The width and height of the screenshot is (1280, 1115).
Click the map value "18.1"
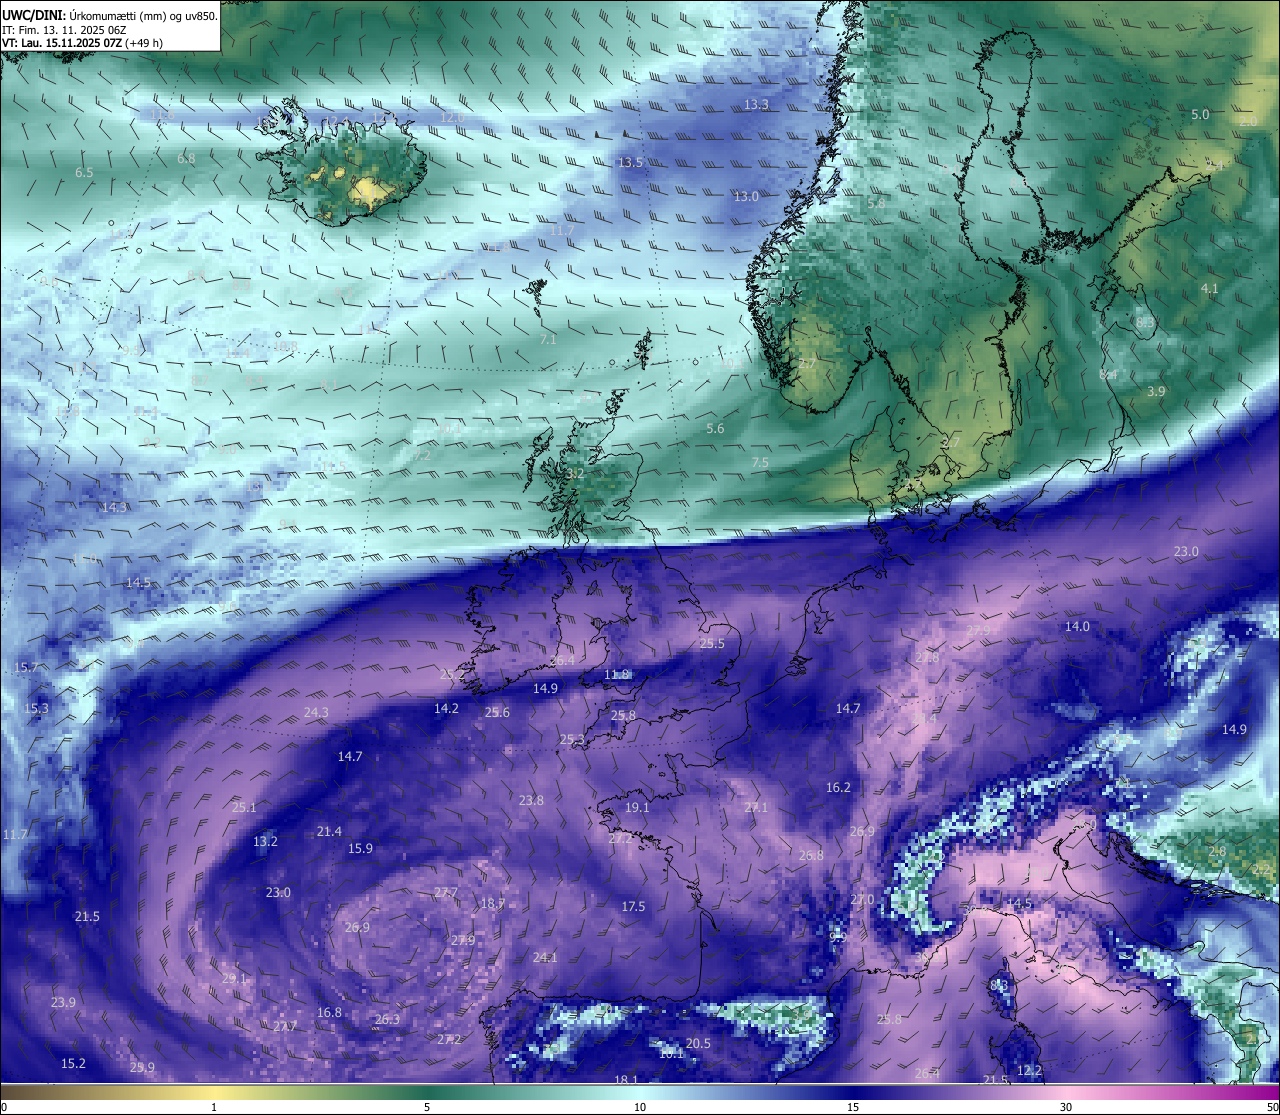coord(626,1081)
